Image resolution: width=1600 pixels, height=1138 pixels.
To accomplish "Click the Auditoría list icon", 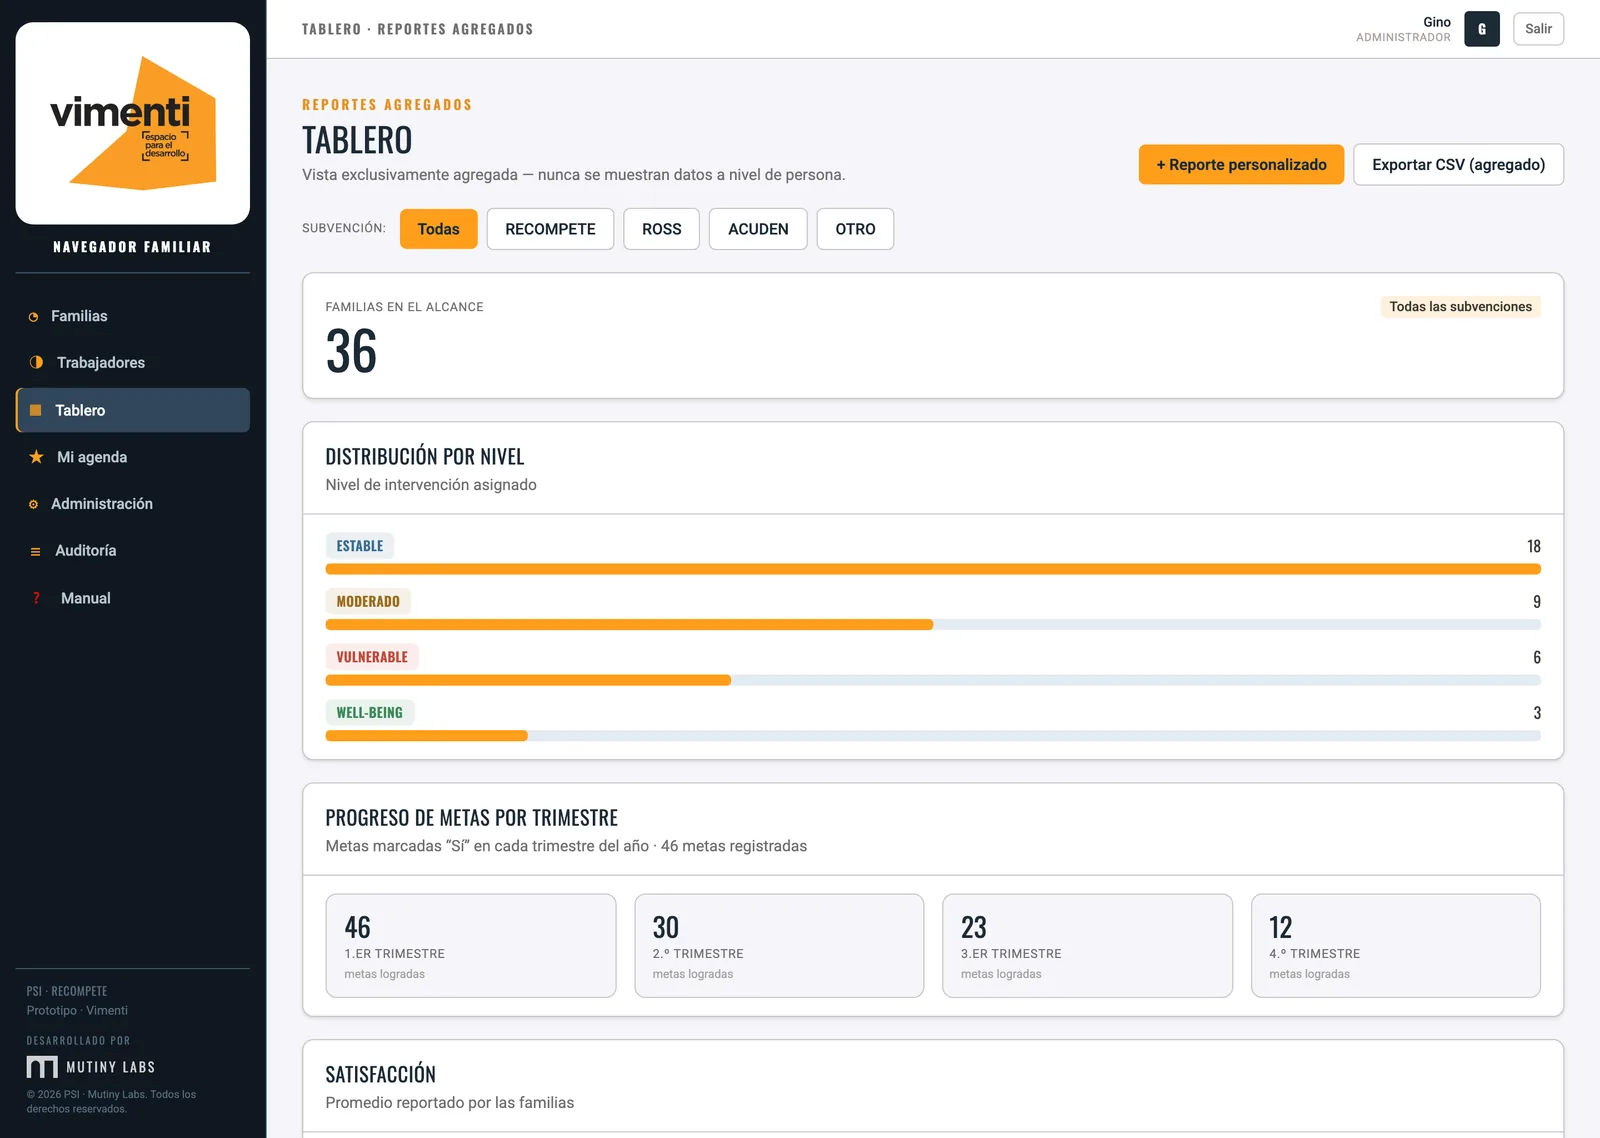I will pos(36,551).
